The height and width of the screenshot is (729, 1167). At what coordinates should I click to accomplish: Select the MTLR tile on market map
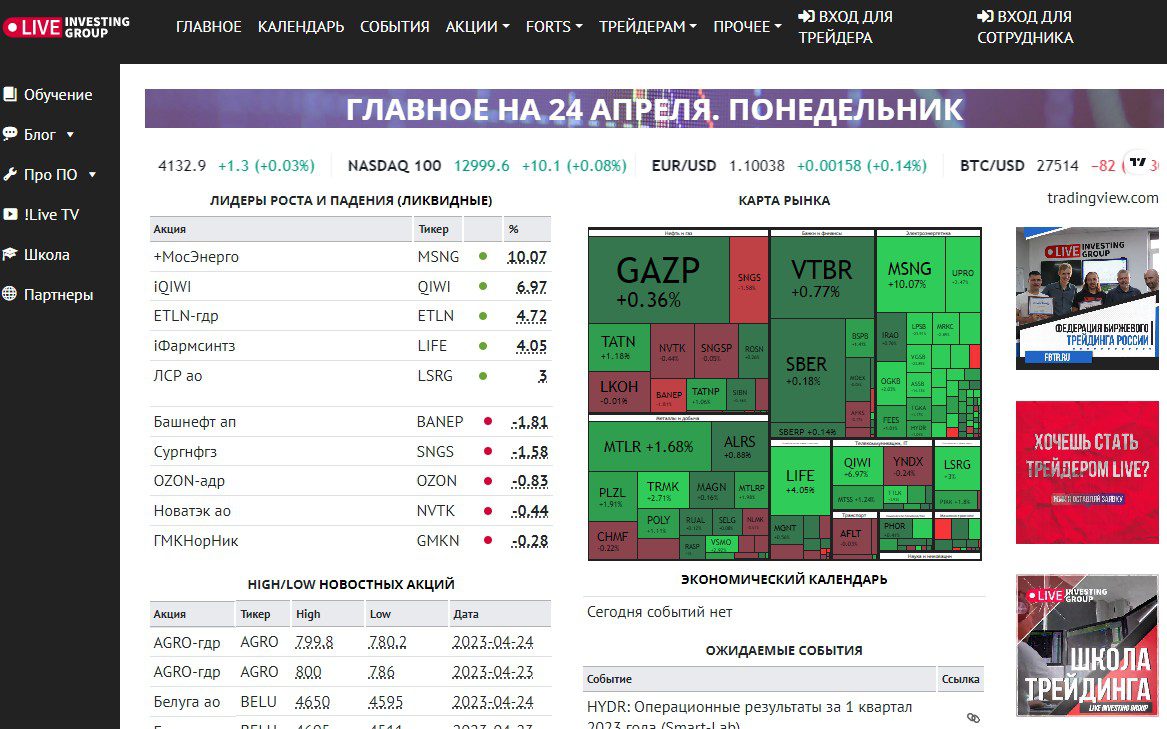[x=648, y=446]
